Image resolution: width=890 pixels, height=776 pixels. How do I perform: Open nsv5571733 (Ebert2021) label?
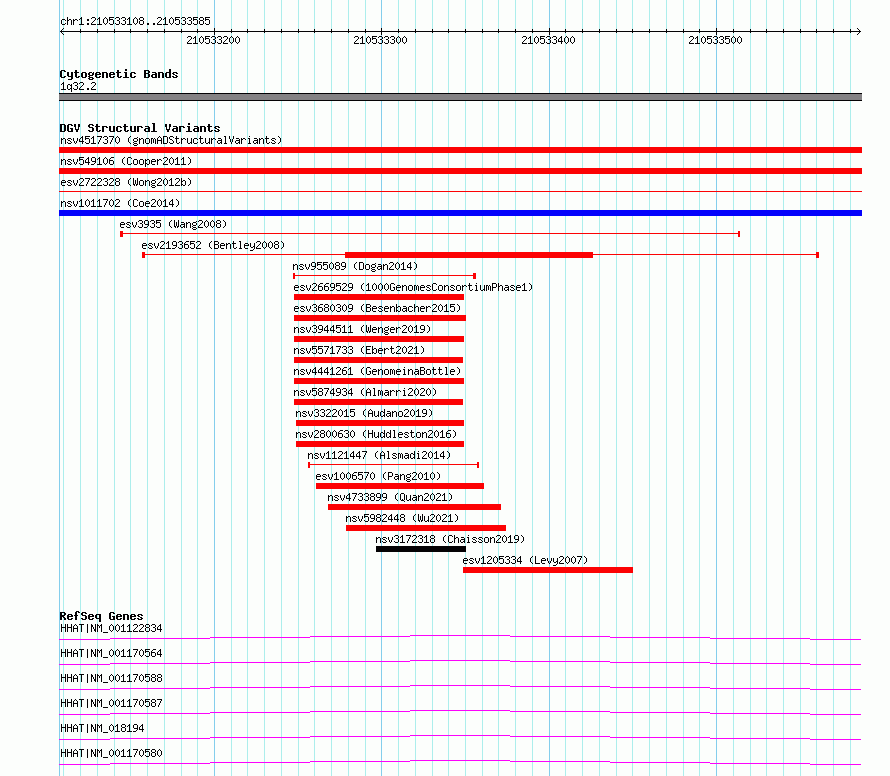pyautogui.click(x=359, y=350)
